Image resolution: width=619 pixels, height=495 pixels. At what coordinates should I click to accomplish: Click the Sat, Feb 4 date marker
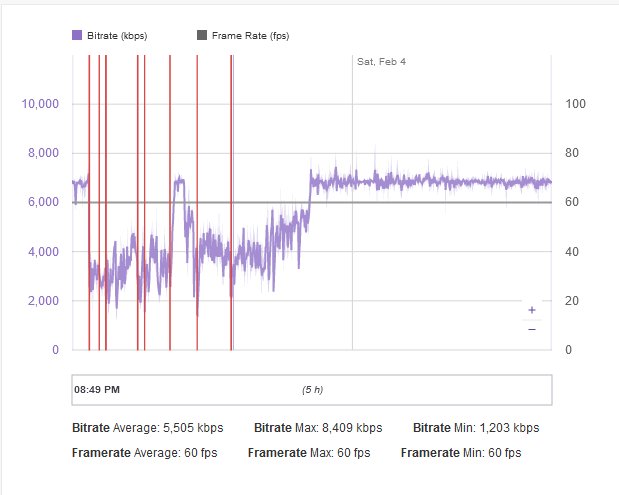[381, 62]
